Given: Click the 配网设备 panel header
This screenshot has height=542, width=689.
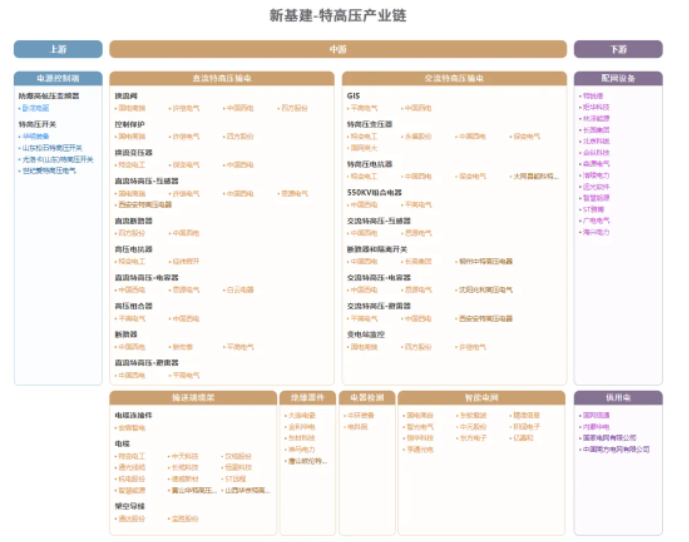Looking at the screenshot, I should [x=617, y=78].
